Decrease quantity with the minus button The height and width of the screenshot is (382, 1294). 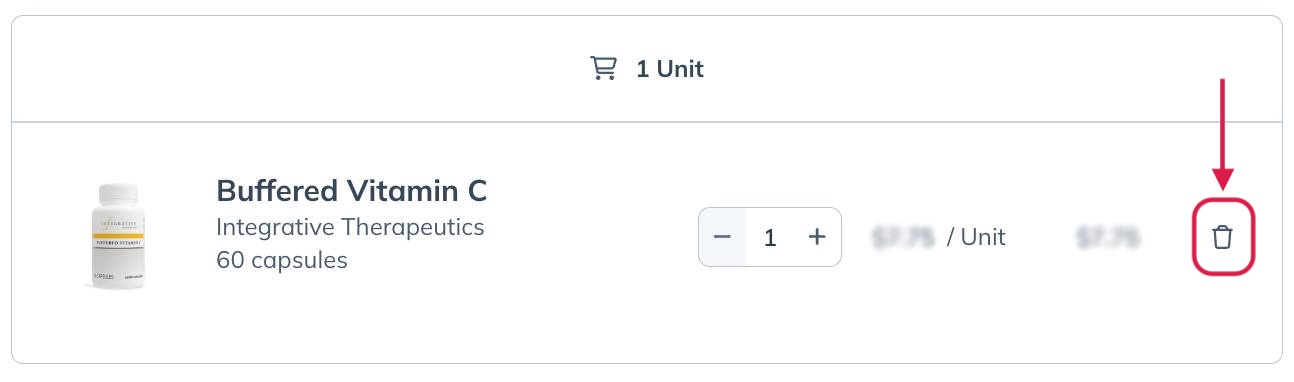(722, 237)
